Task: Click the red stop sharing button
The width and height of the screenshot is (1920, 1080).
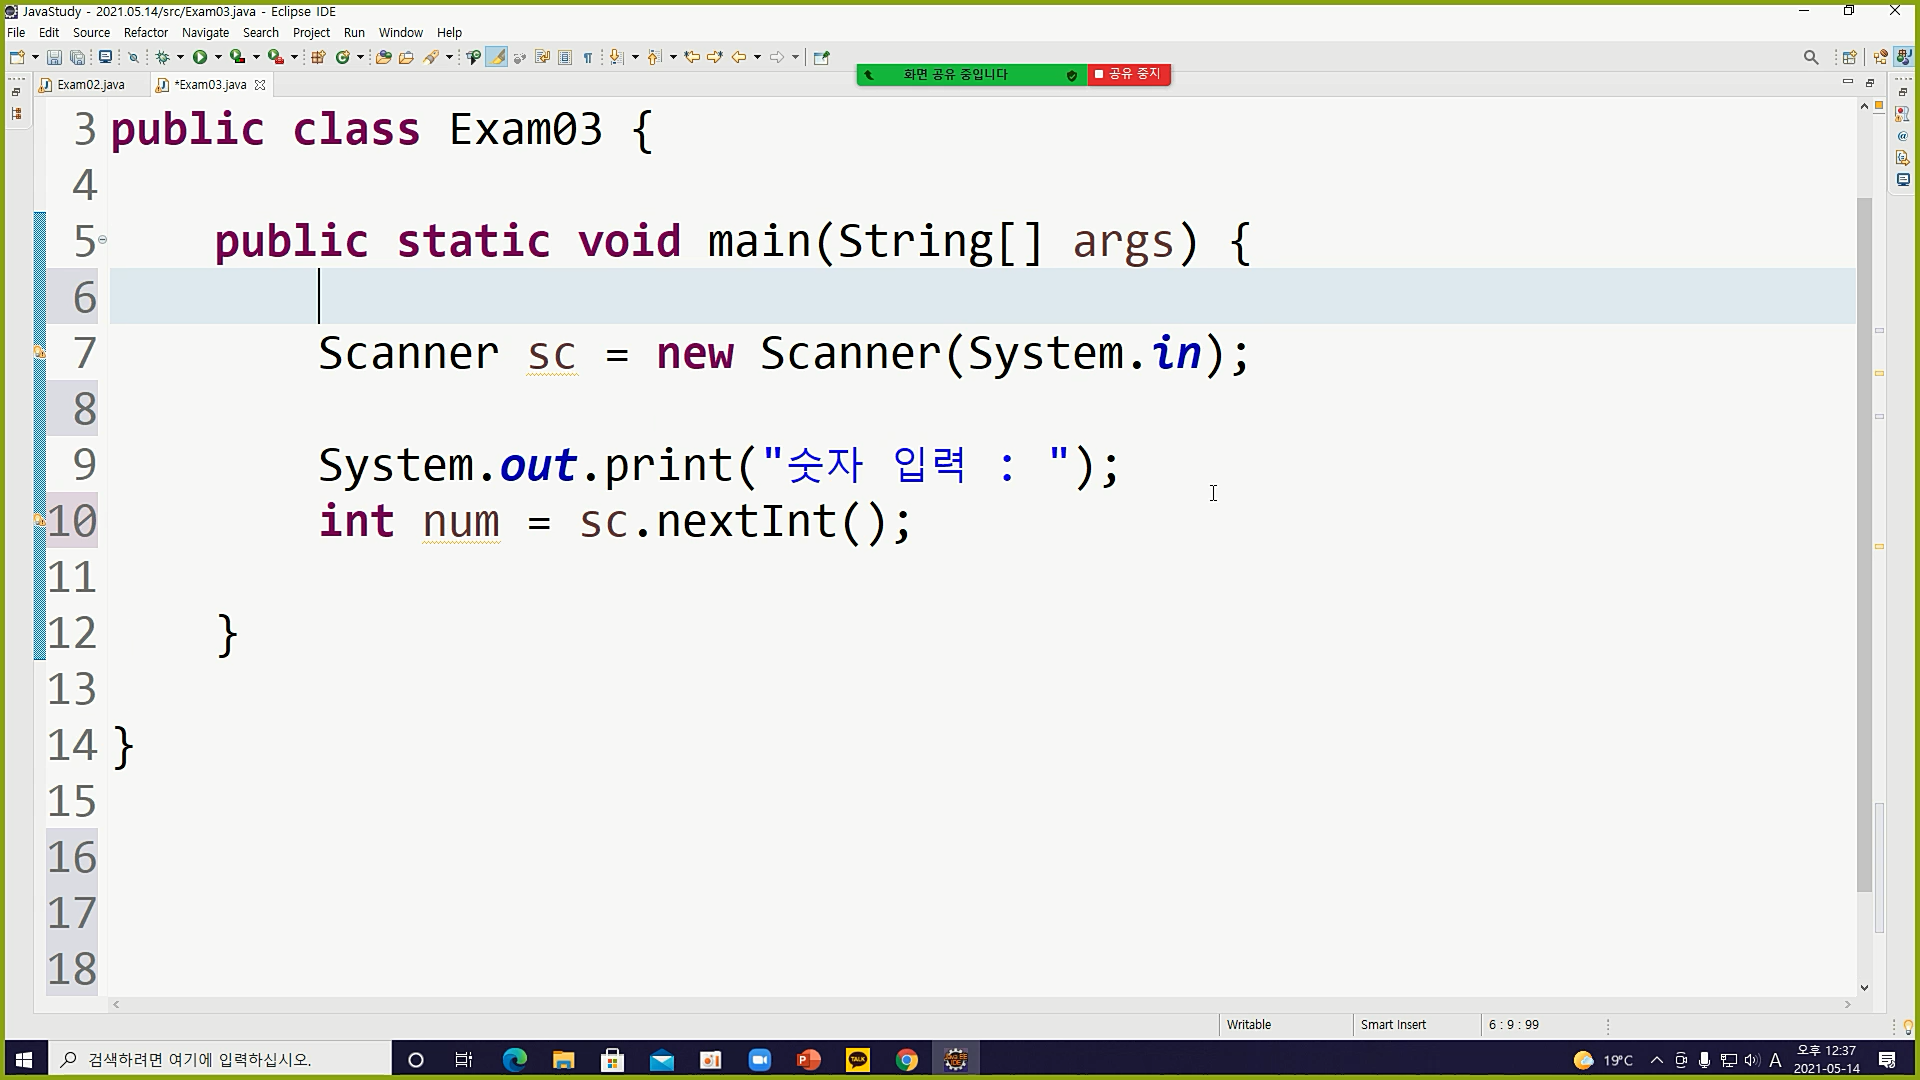Action: [x=1129, y=74]
